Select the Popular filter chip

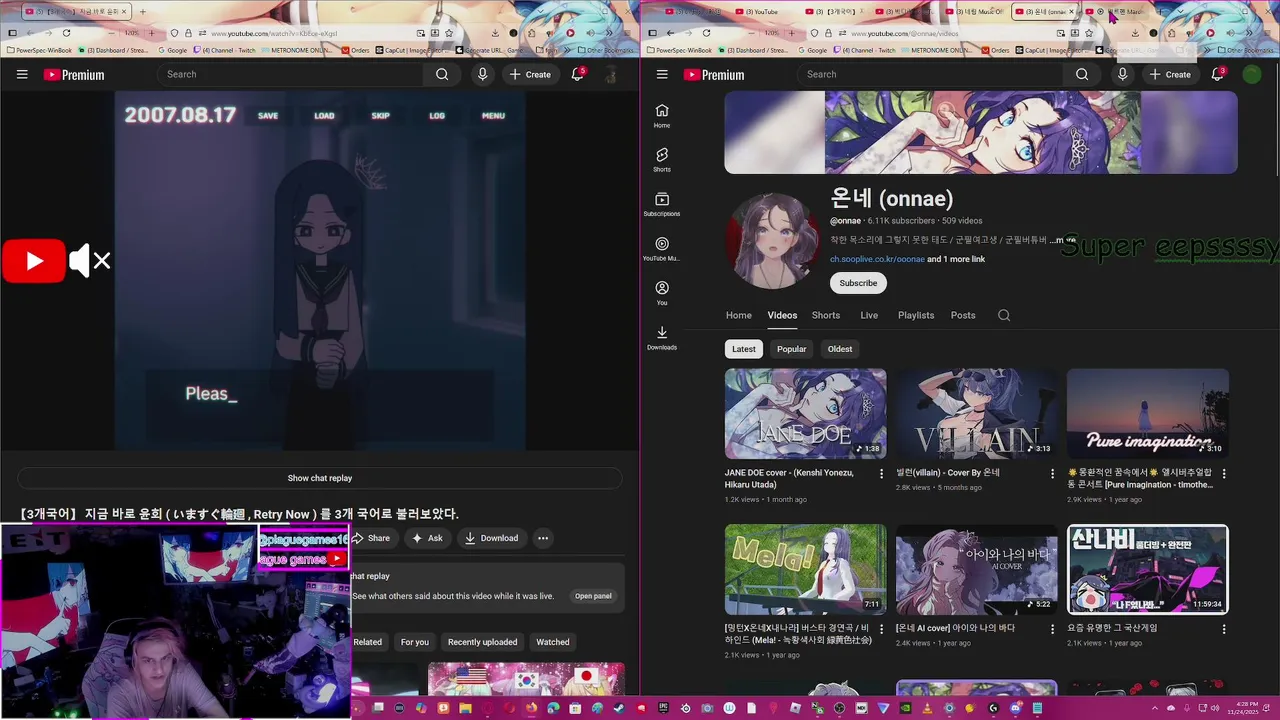[x=791, y=349]
